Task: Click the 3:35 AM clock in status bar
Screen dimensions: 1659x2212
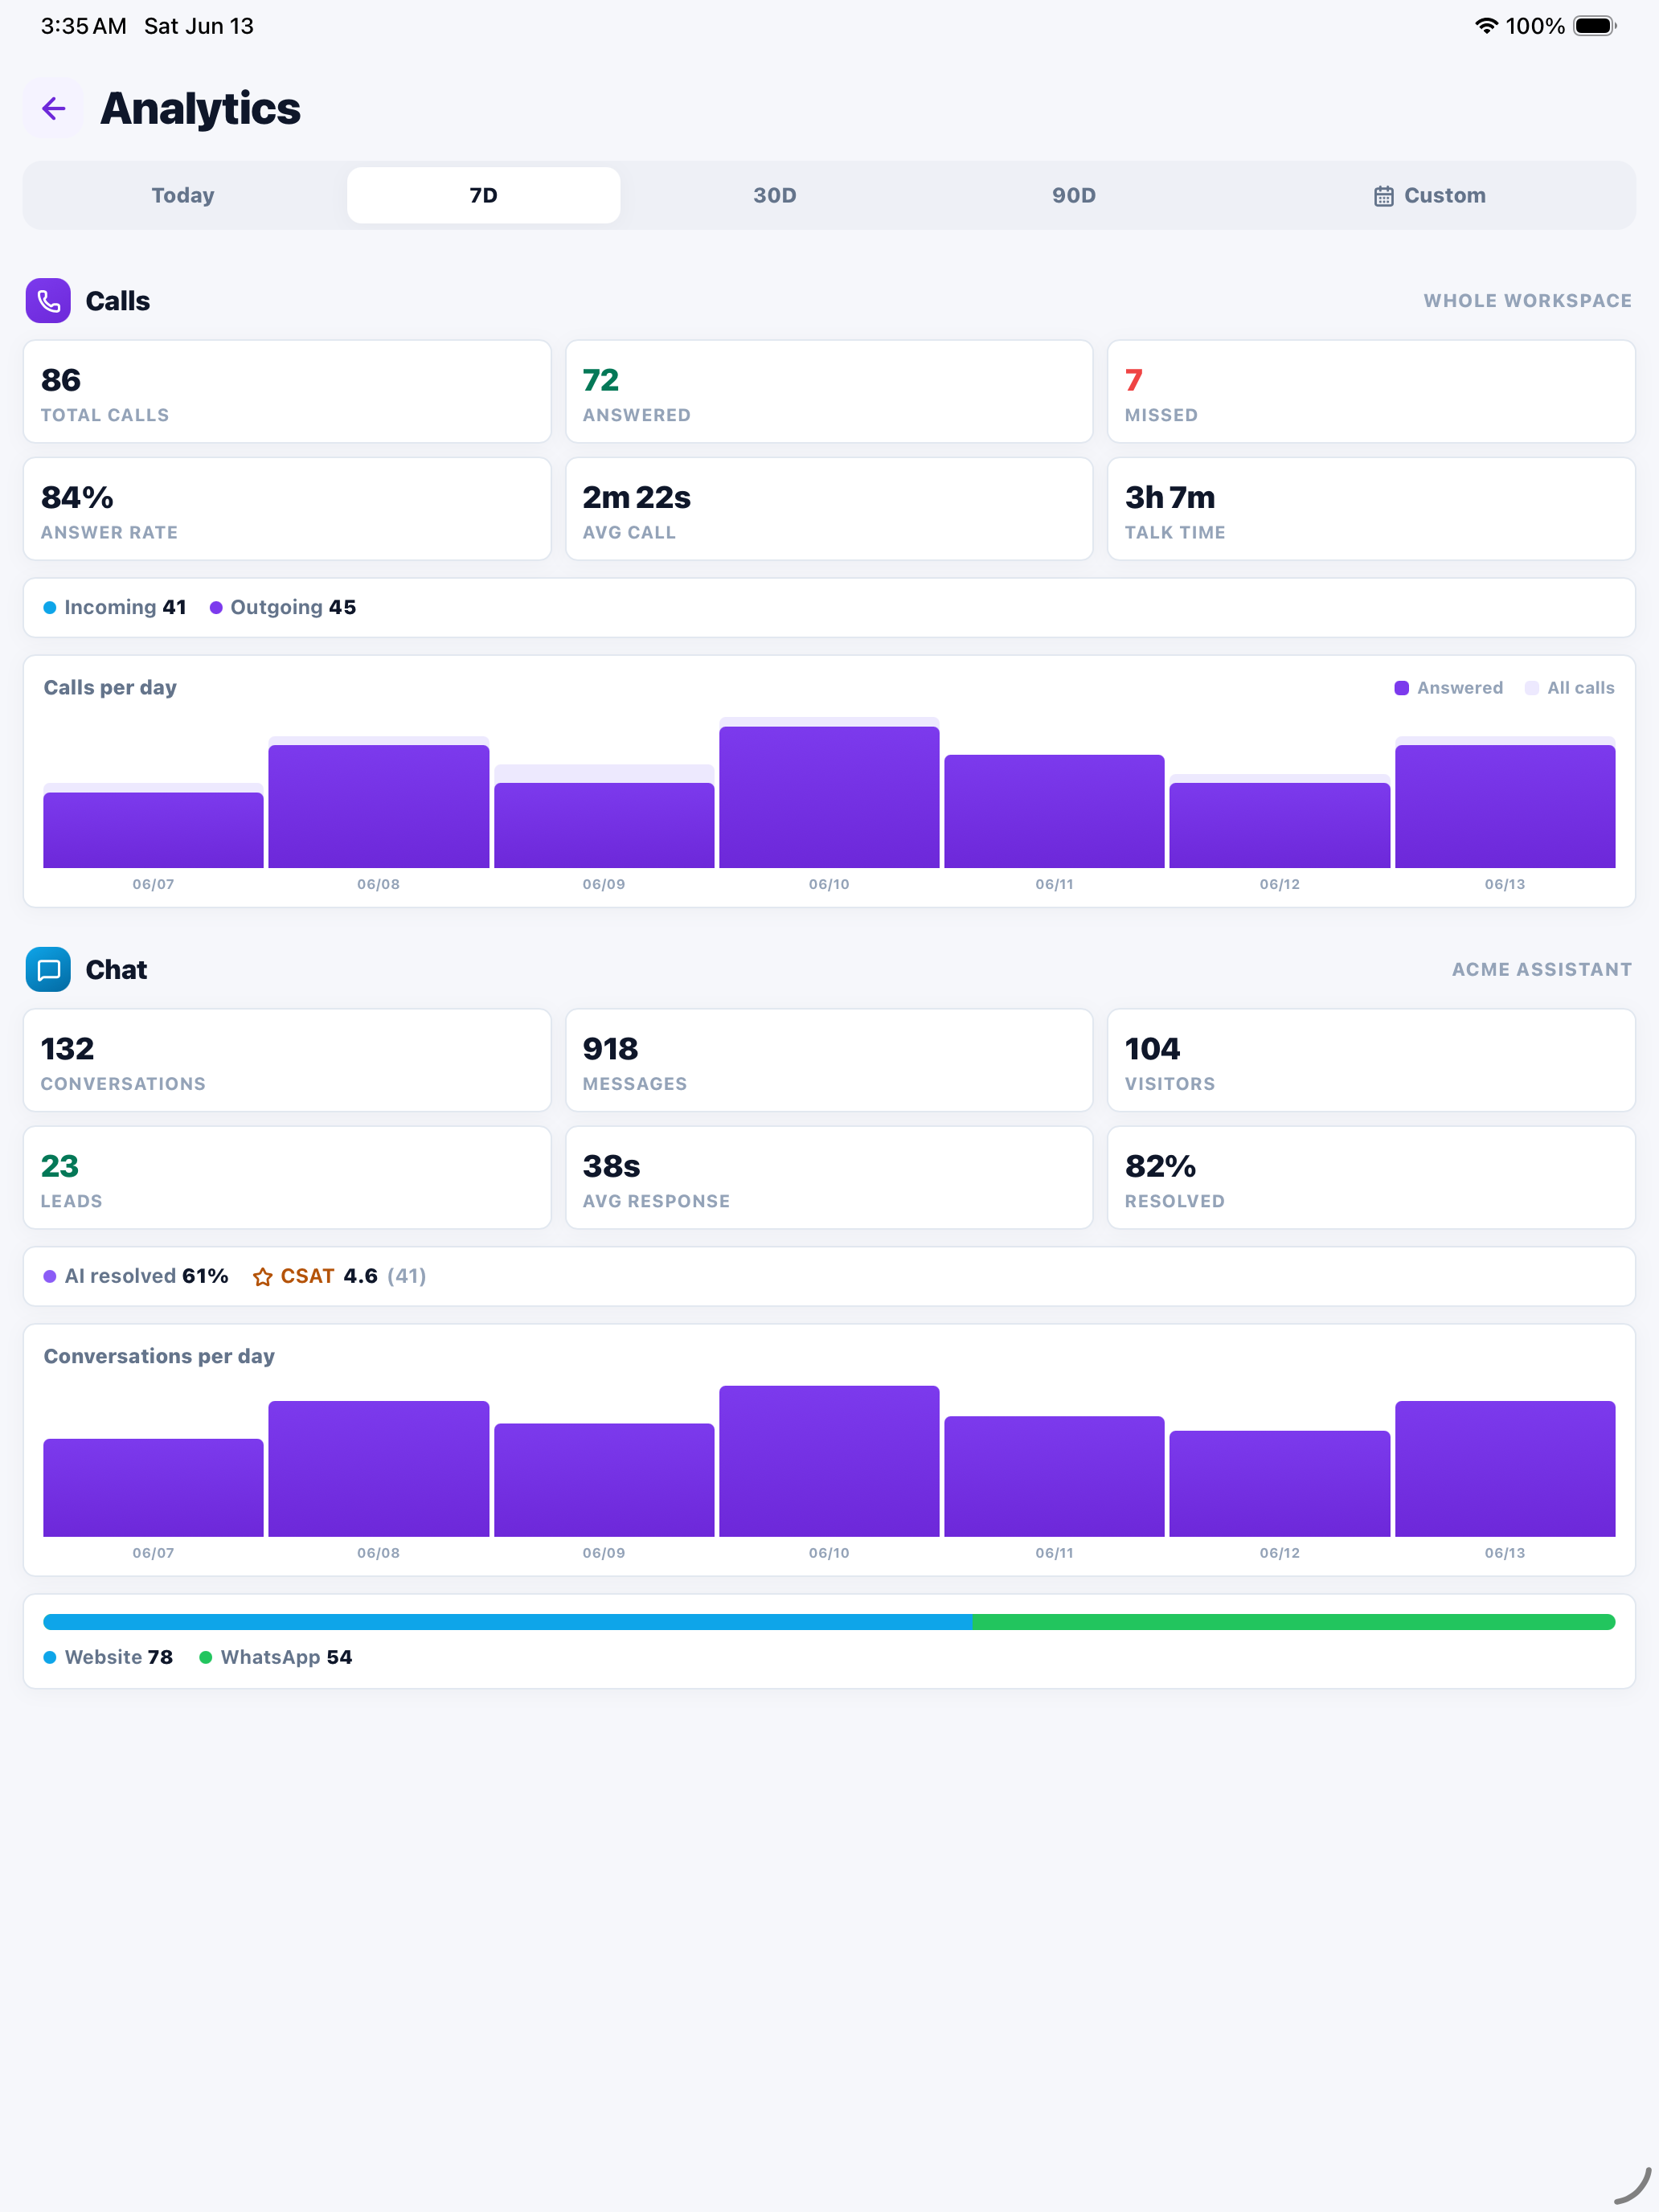Action: click(x=84, y=26)
